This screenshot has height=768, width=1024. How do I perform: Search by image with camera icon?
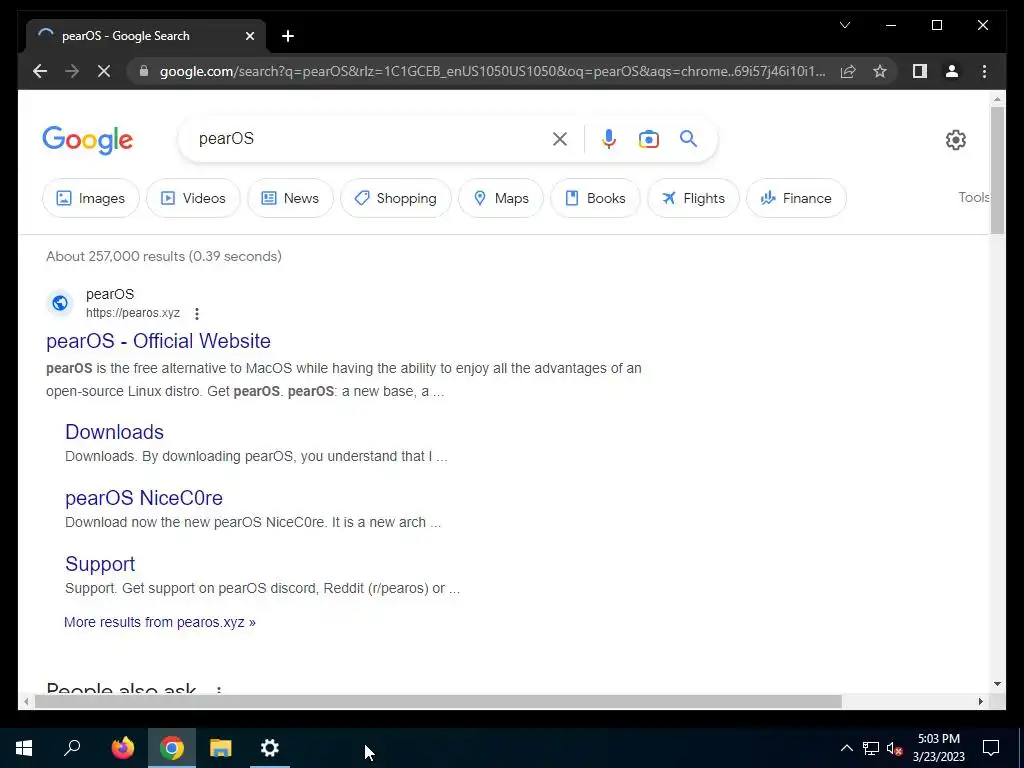pos(648,139)
